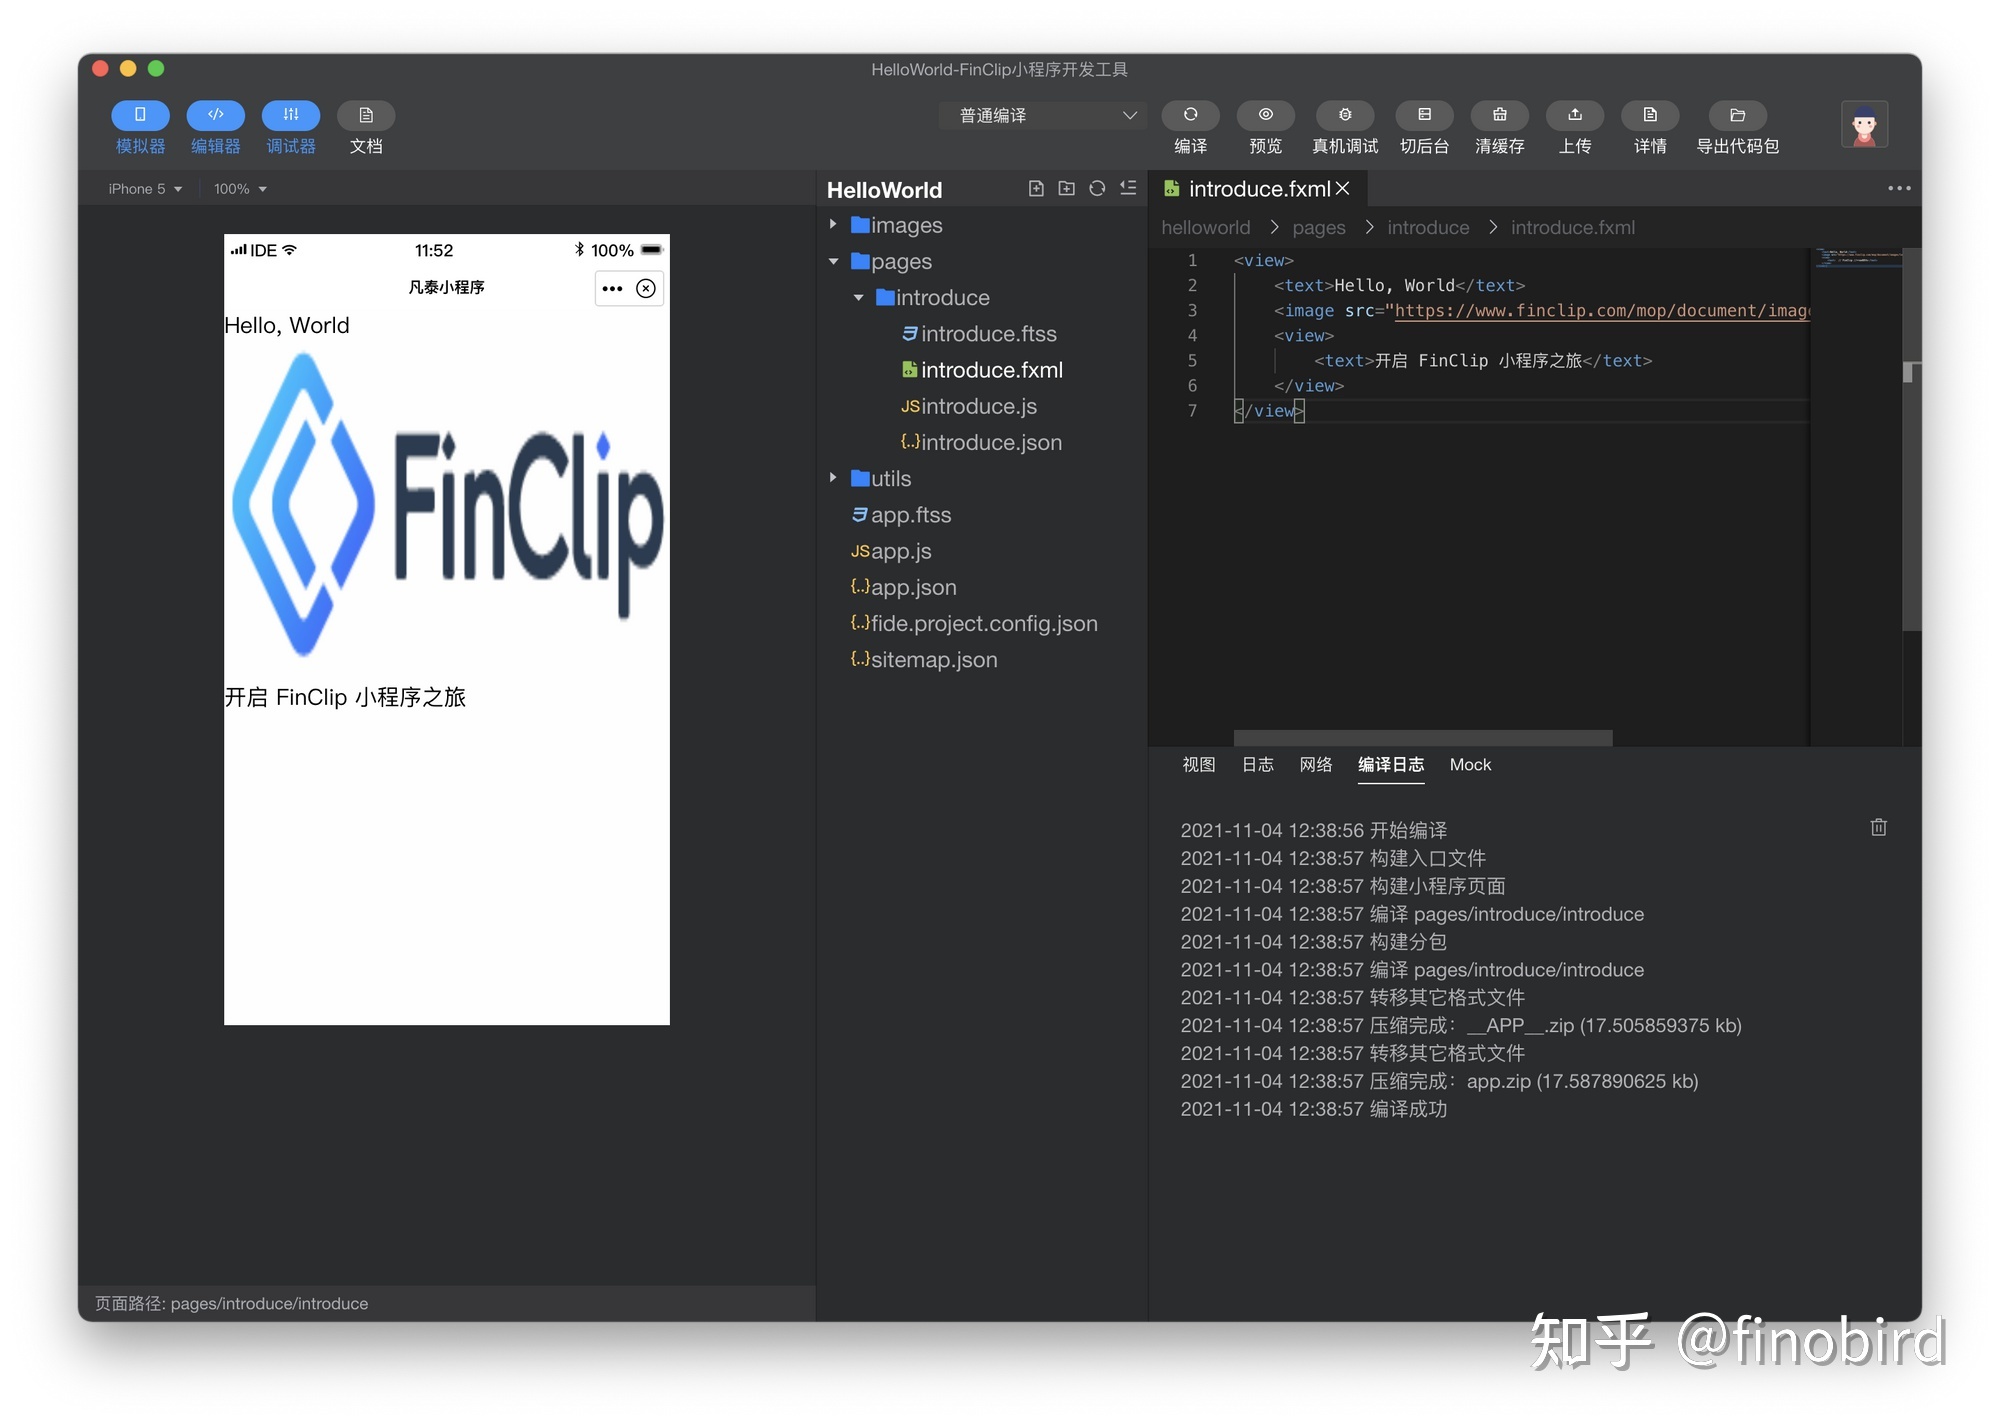2000x1425 pixels.
Task: Switch to the 日志 log tab
Action: coord(1257,765)
